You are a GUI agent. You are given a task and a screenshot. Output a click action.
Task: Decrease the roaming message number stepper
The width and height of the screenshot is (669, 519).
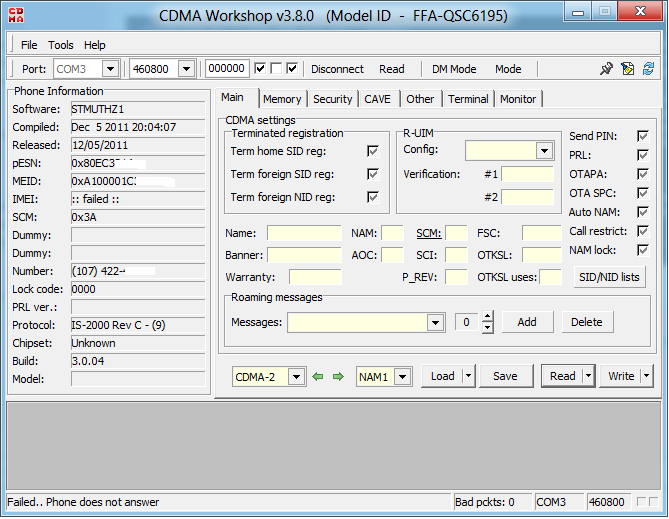coord(488,328)
